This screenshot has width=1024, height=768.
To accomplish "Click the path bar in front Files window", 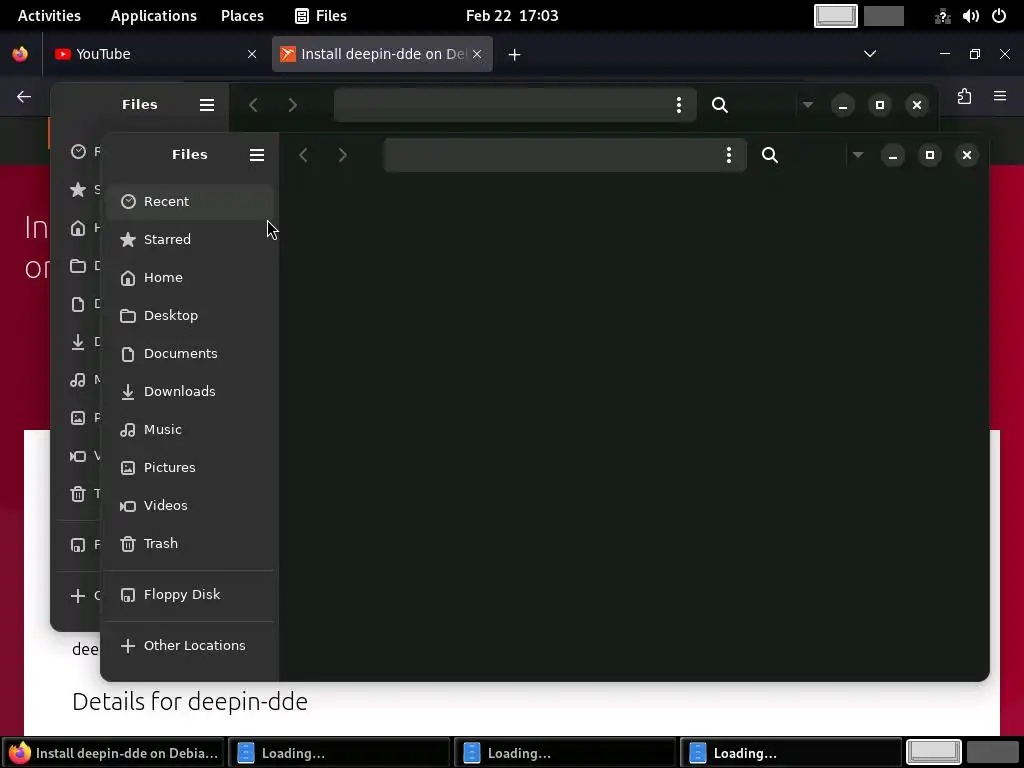I will (565, 155).
